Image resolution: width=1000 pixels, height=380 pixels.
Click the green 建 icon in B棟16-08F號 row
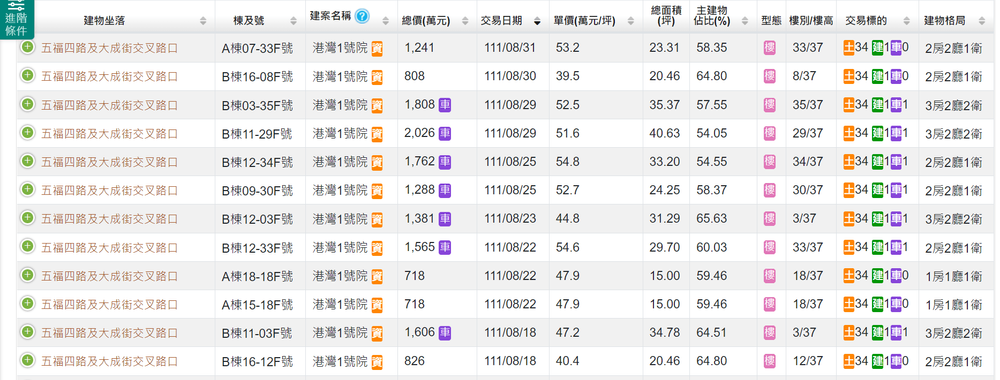pyautogui.click(x=878, y=77)
